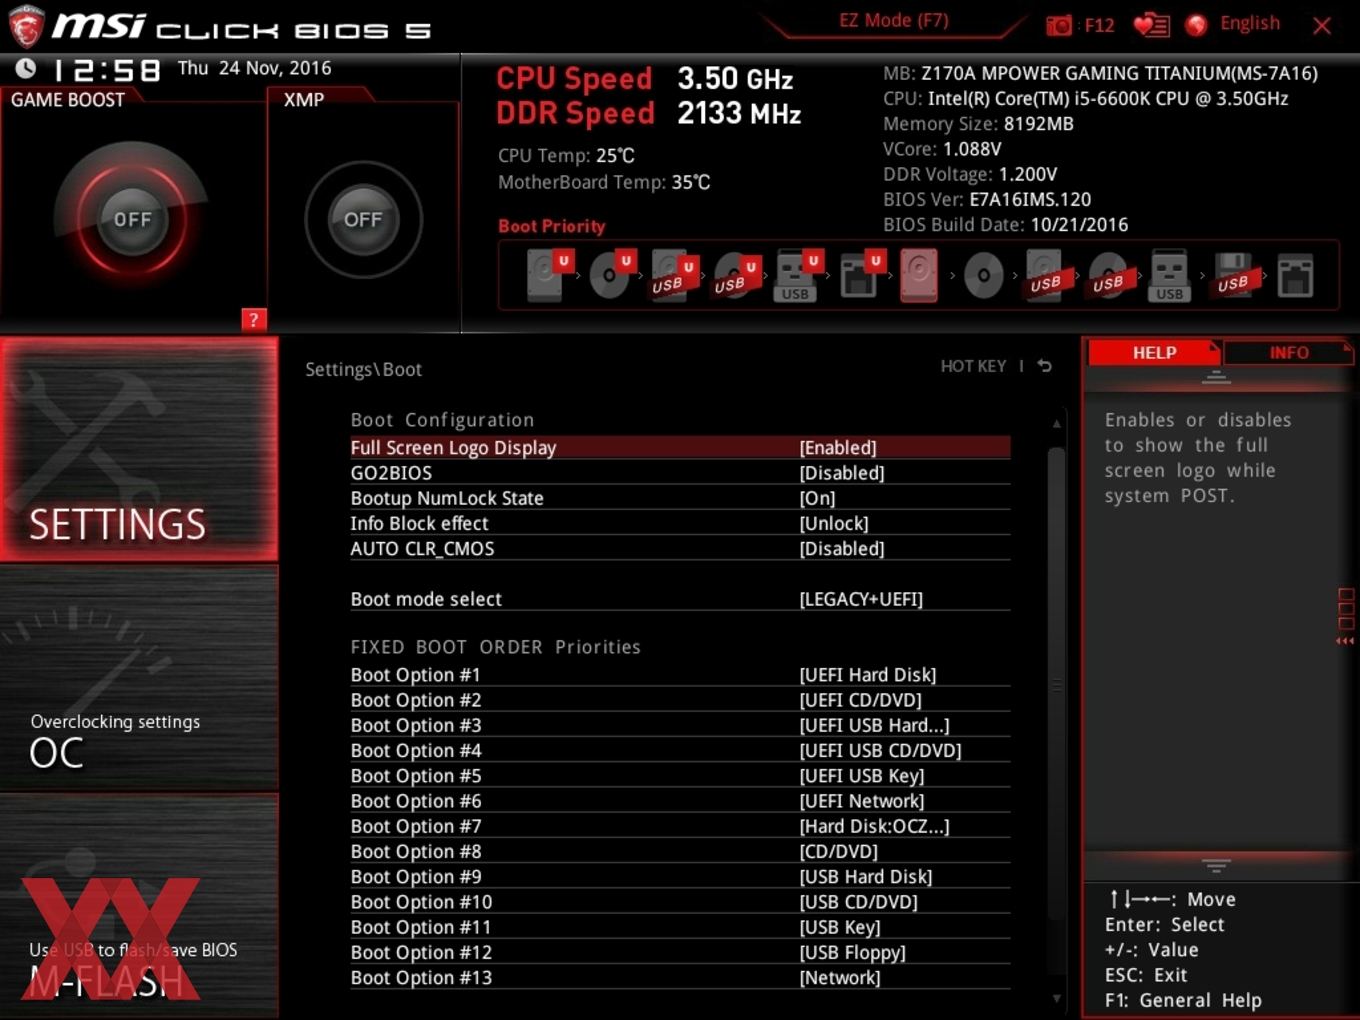Click the boot list vertical scrollbar thumb
The height and width of the screenshot is (1020, 1360).
coord(1056,685)
